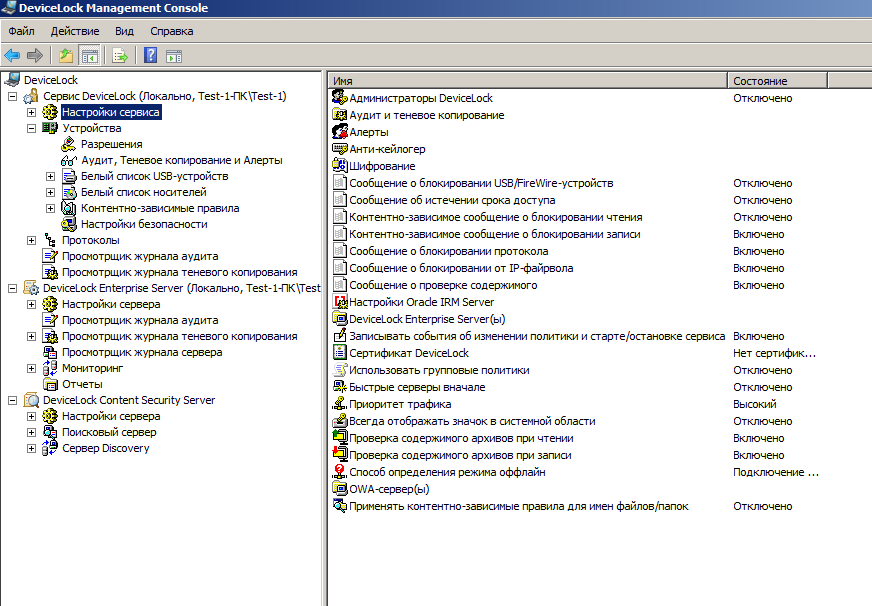Click the Разрешения tree node icon
Image resolution: width=872 pixels, height=606 pixels.
point(68,144)
